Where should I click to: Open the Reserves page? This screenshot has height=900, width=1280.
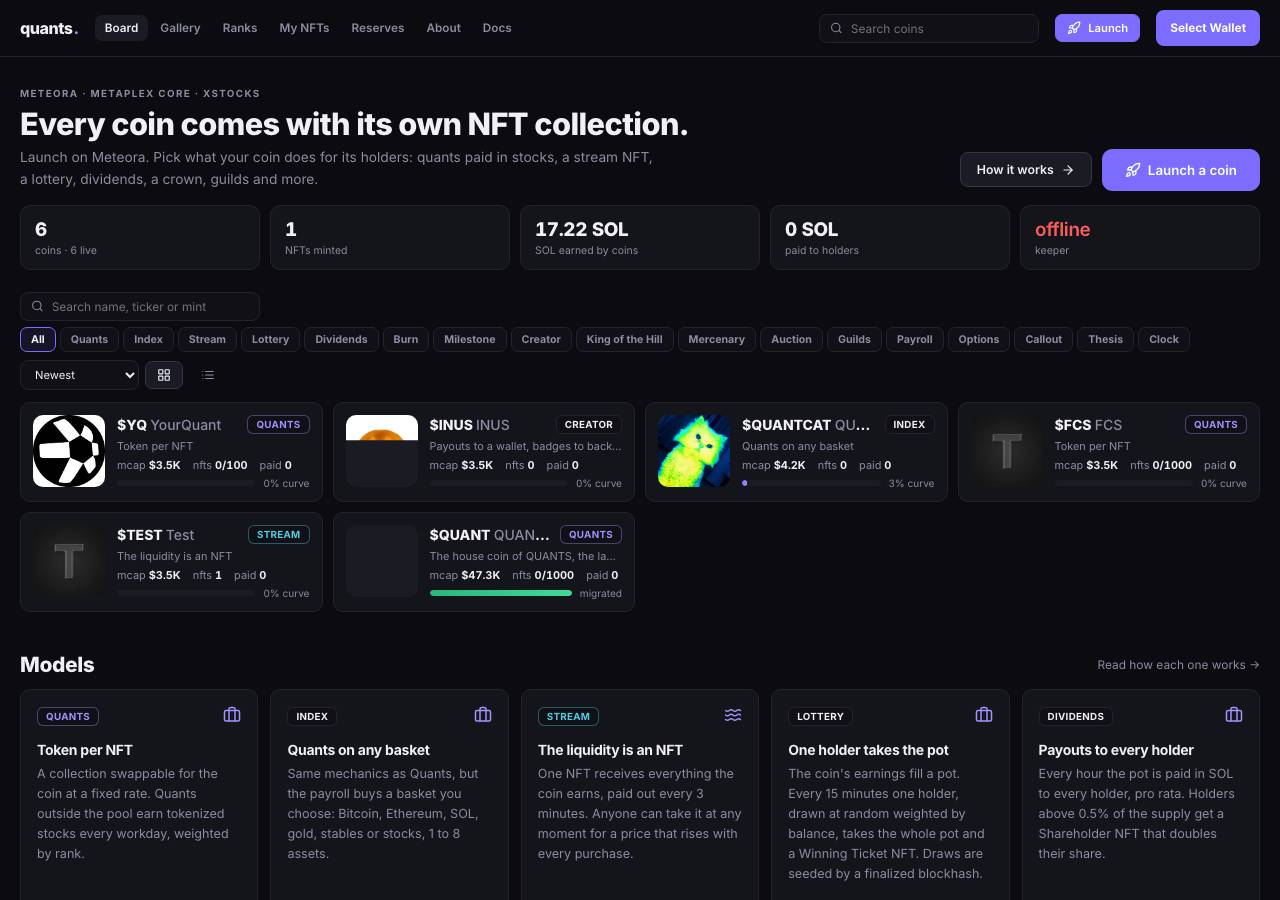click(378, 28)
